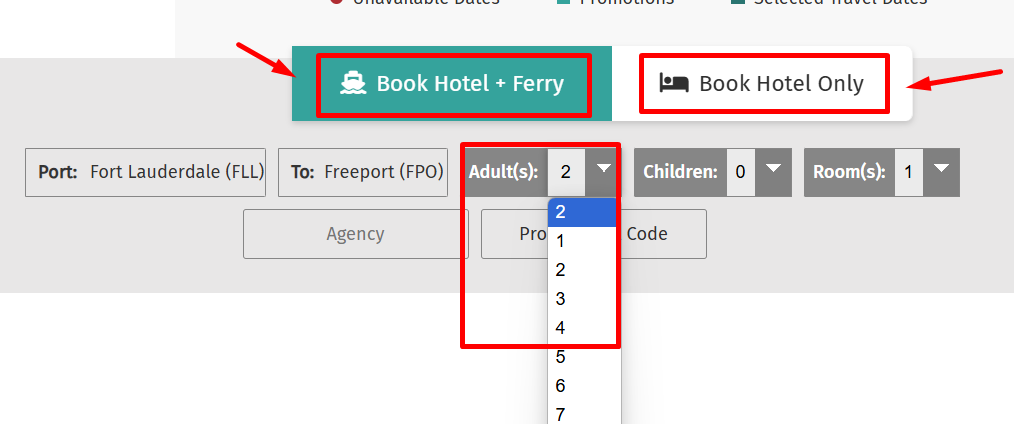The height and width of the screenshot is (424, 1014).
Task: Click the Children count value 0
Action: pyautogui.click(x=741, y=172)
